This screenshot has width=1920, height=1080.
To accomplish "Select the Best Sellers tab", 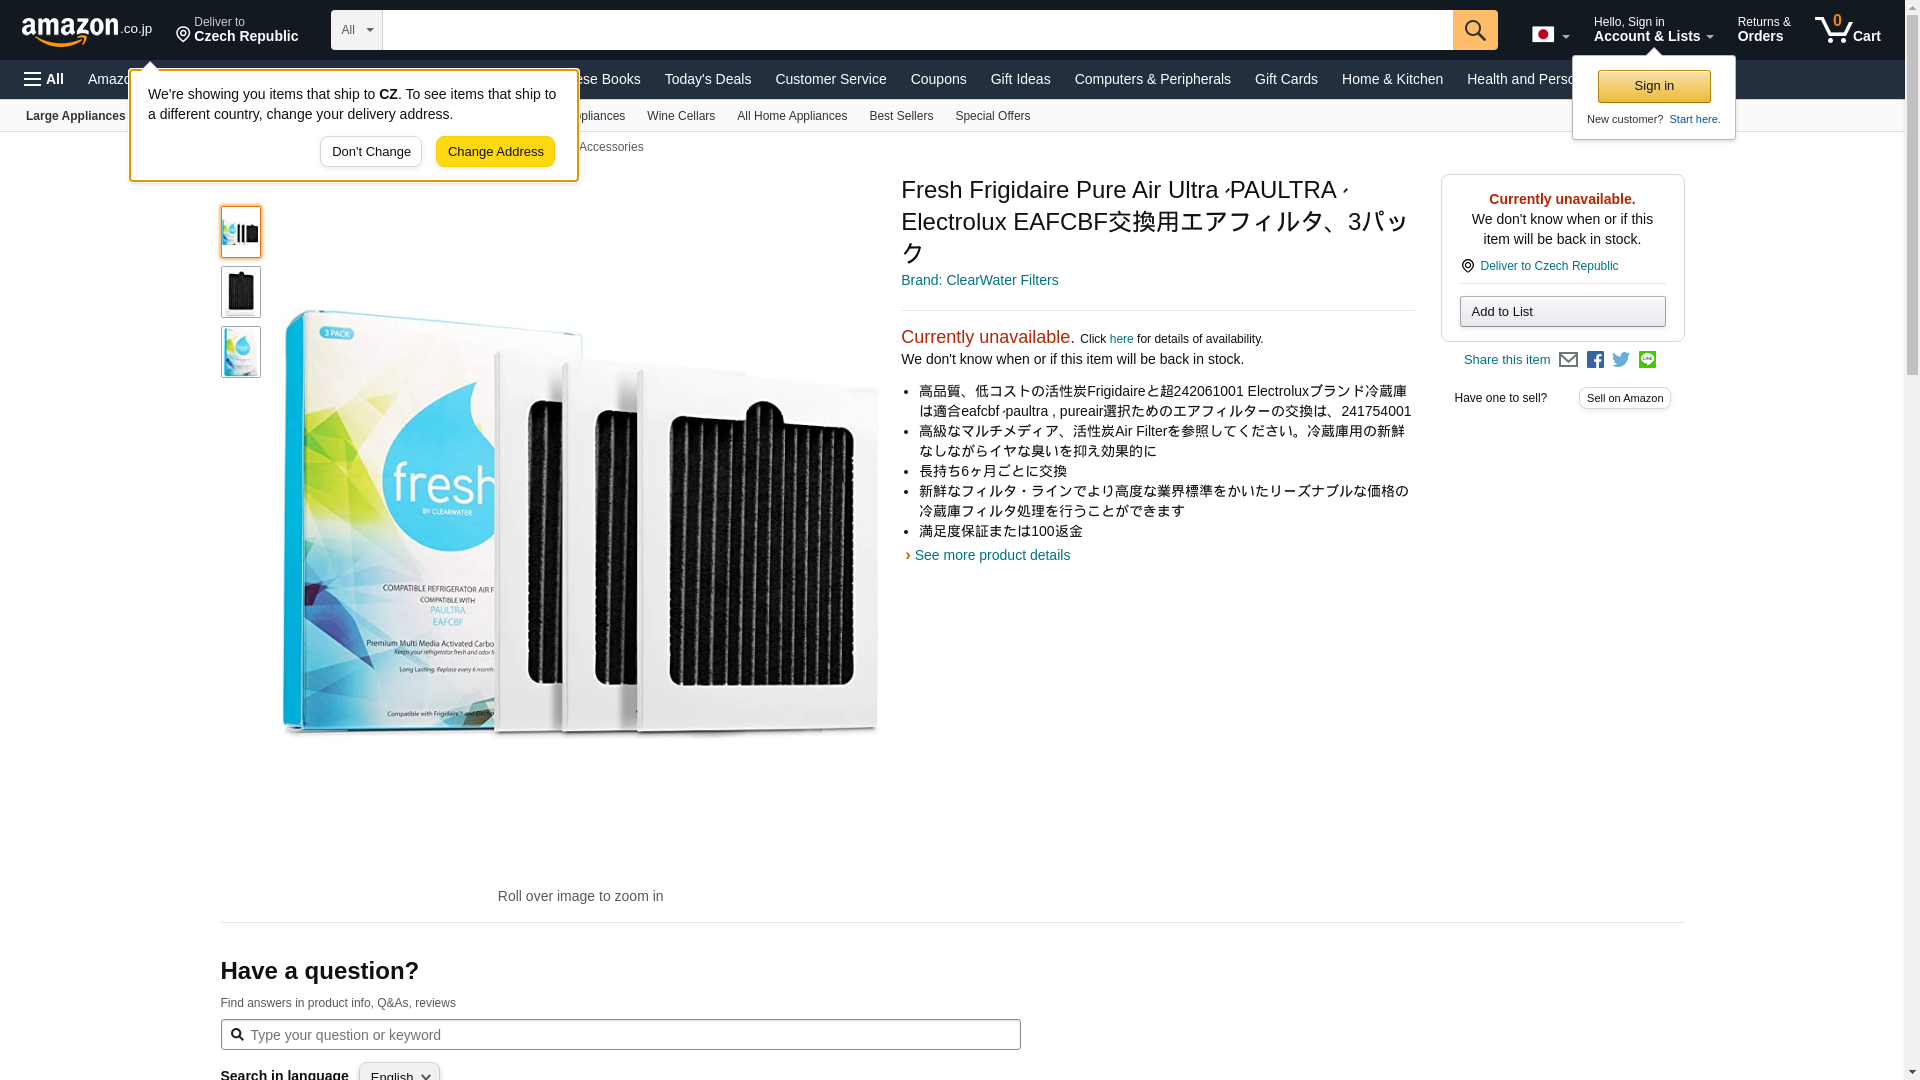I will [x=901, y=116].
